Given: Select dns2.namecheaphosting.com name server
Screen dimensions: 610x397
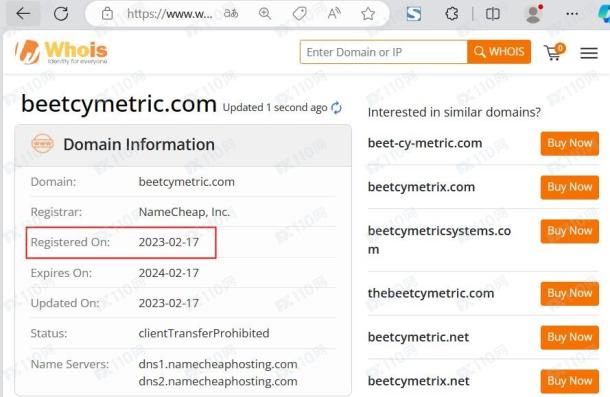Looking at the screenshot, I should tap(218, 381).
